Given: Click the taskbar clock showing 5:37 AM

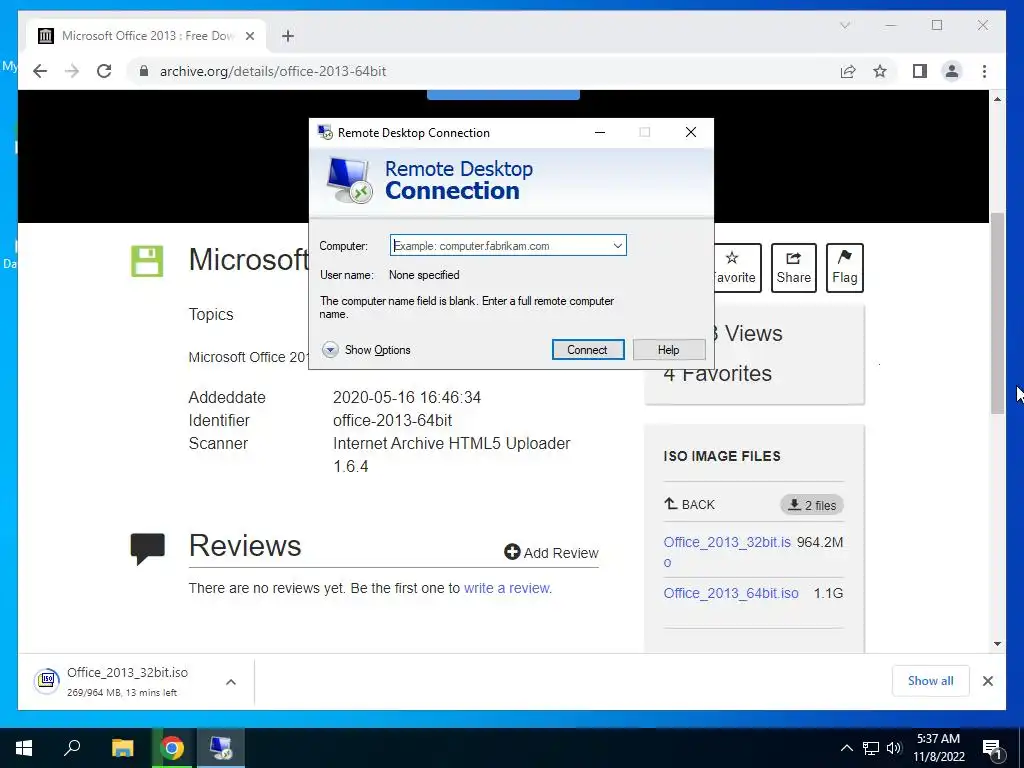Looking at the screenshot, I should [938, 748].
